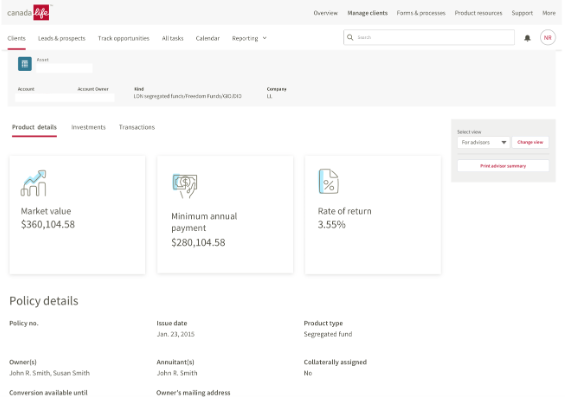Screen dimensions: 565x397
Task: Click the Company LL value
Action: [x=269, y=96]
